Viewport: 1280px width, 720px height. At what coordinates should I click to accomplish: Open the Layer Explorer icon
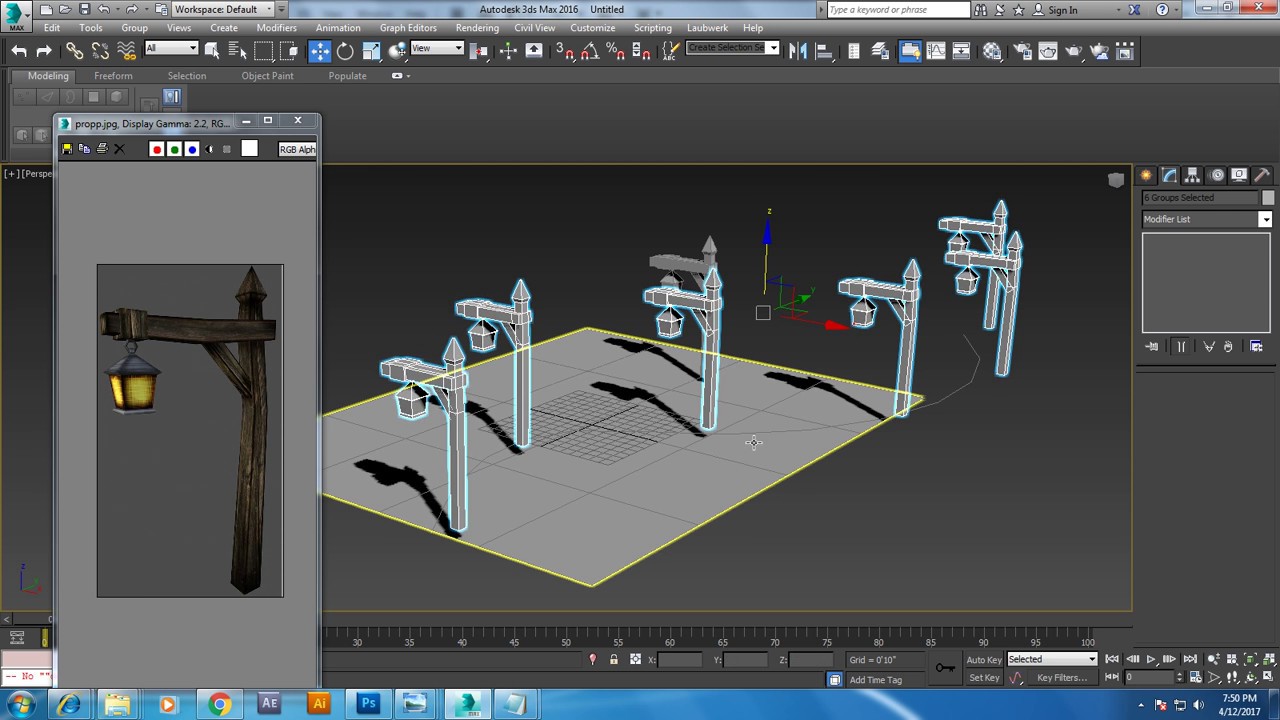click(x=879, y=51)
